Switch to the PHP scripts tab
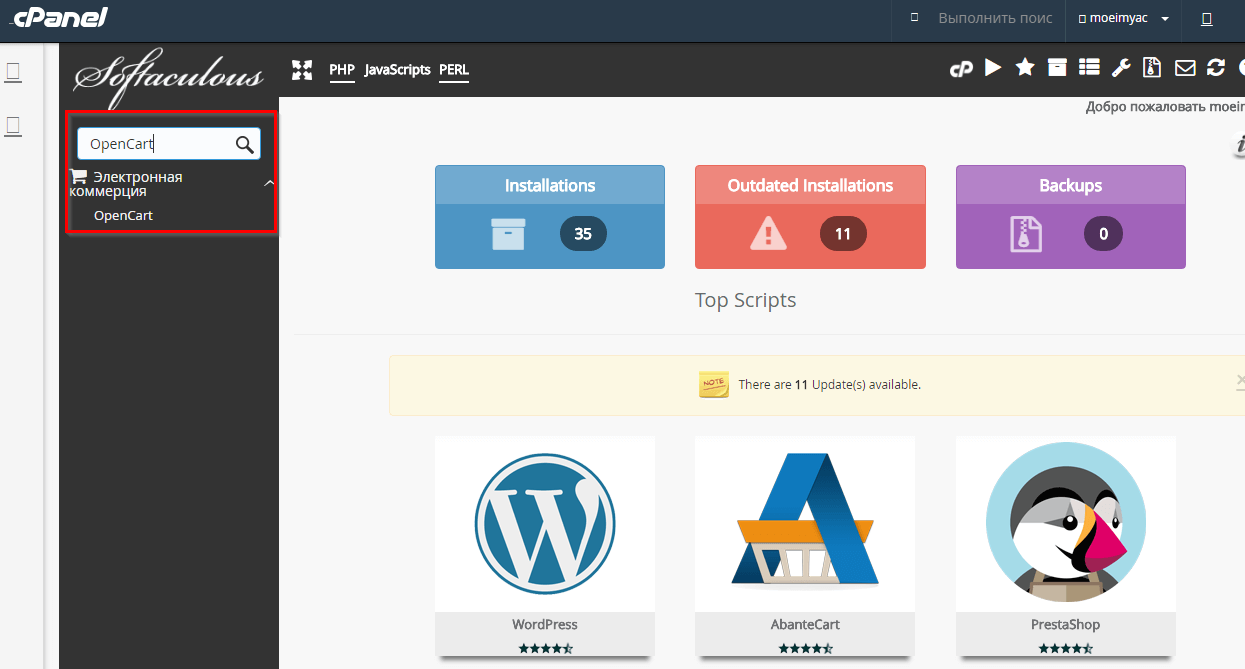 342,70
